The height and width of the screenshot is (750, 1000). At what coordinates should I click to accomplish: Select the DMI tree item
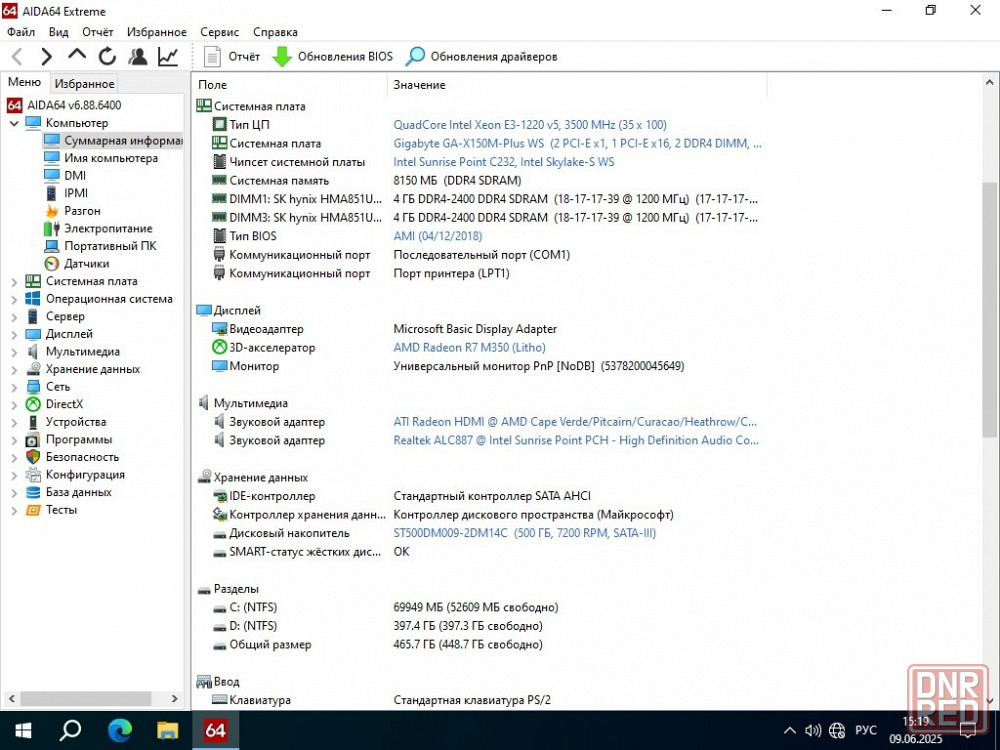click(64, 175)
